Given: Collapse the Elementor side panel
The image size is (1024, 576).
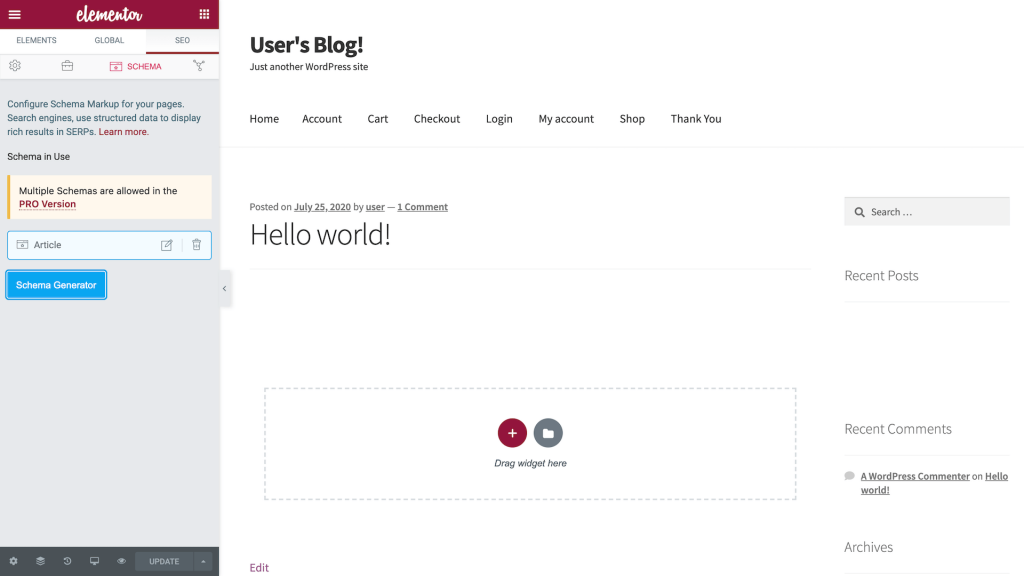Looking at the screenshot, I should (224, 288).
